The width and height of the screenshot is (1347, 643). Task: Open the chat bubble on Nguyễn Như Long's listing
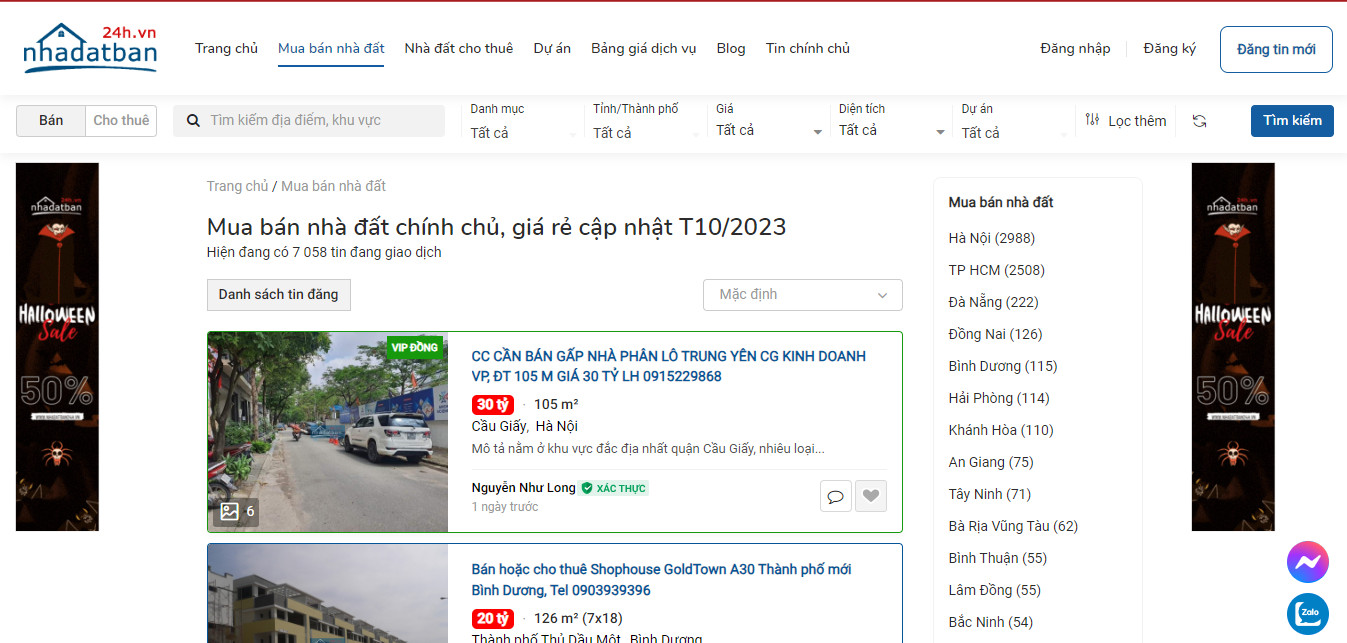click(835, 496)
